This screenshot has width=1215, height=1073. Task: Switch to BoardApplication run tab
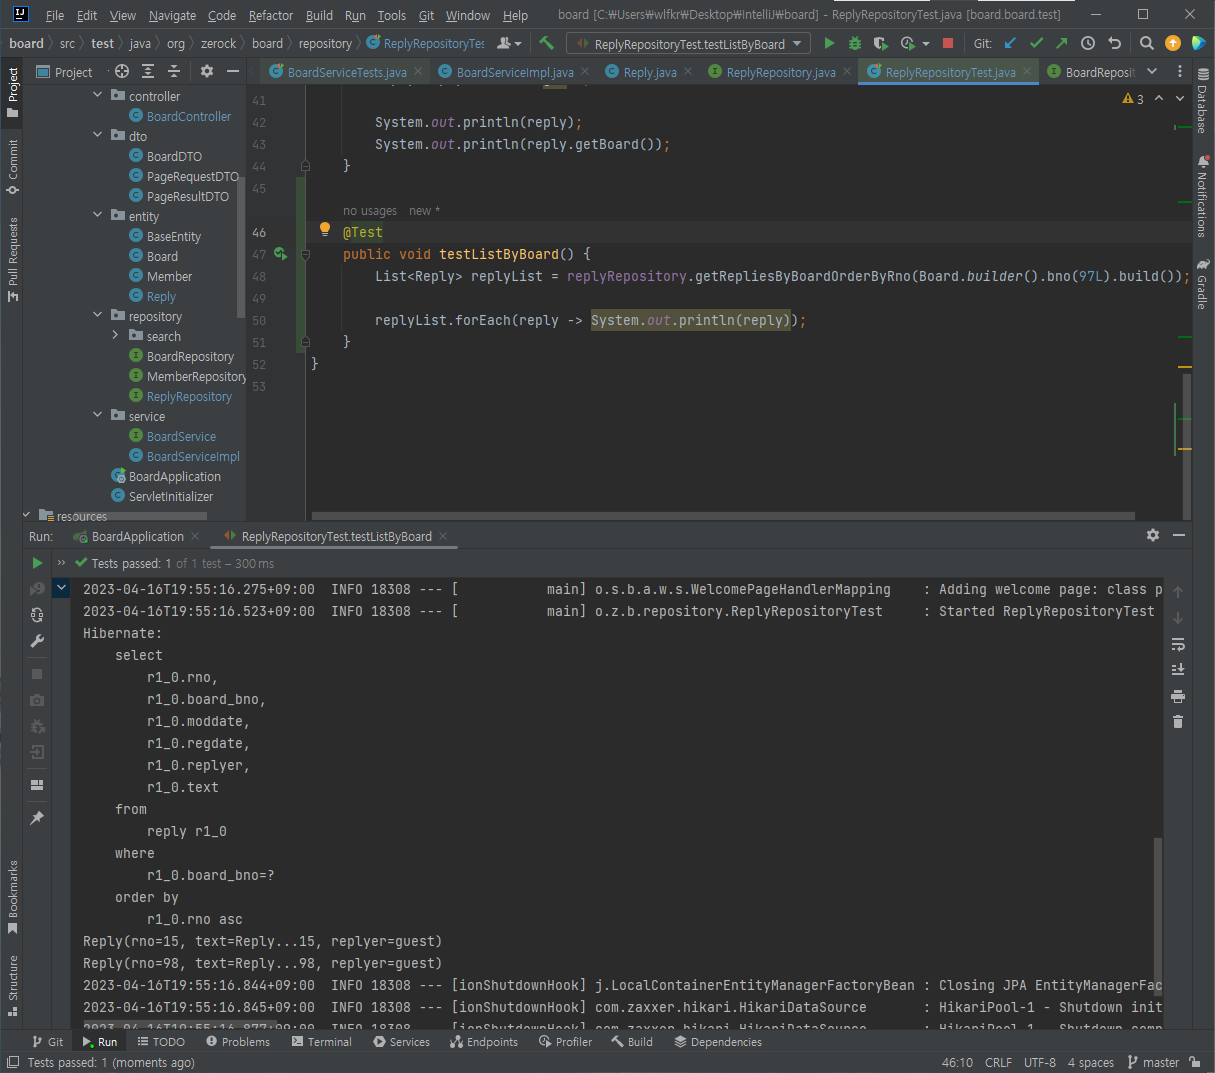point(137,536)
